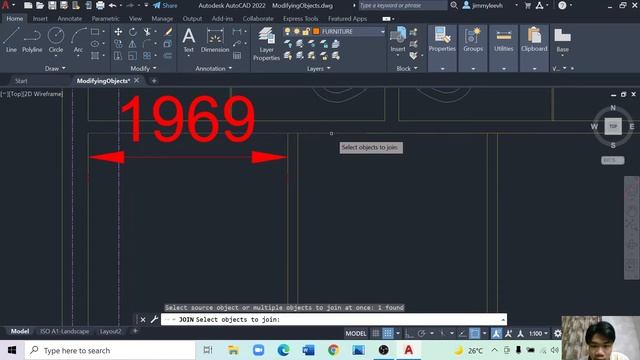This screenshot has width=640, height=360.
Task: Select the Rectangle tool
Action: (x=95, y=31)
